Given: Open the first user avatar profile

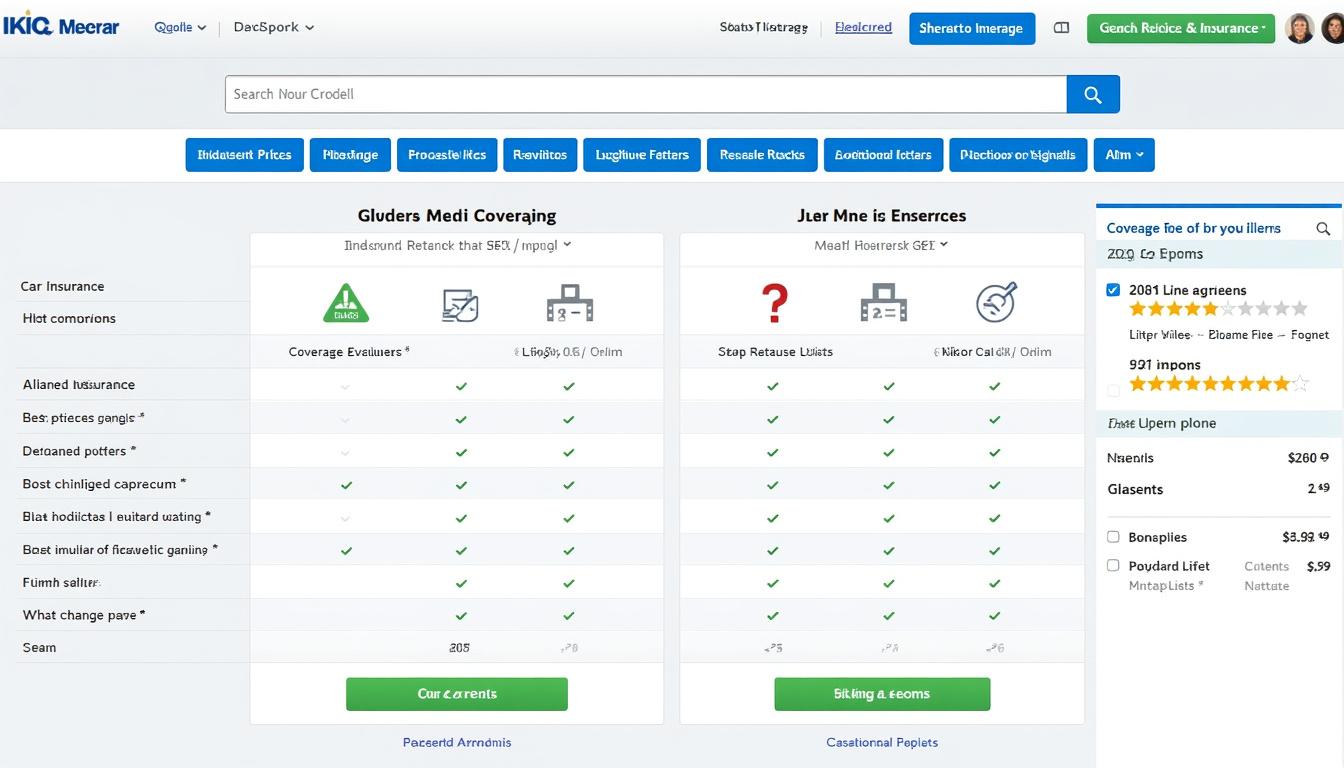Looking at the screenshot, I should pyautogui.click(x=1299, y=28).
